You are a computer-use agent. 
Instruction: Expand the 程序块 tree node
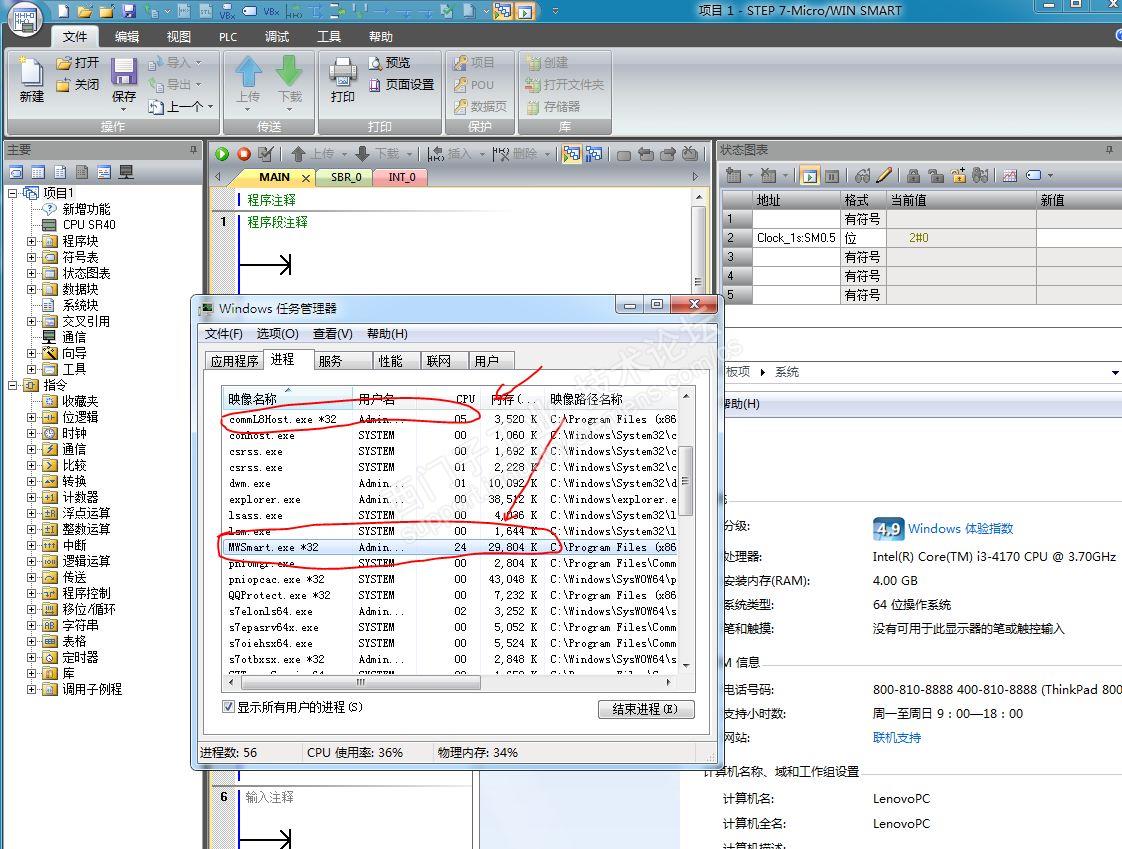[x=31, y=241]
